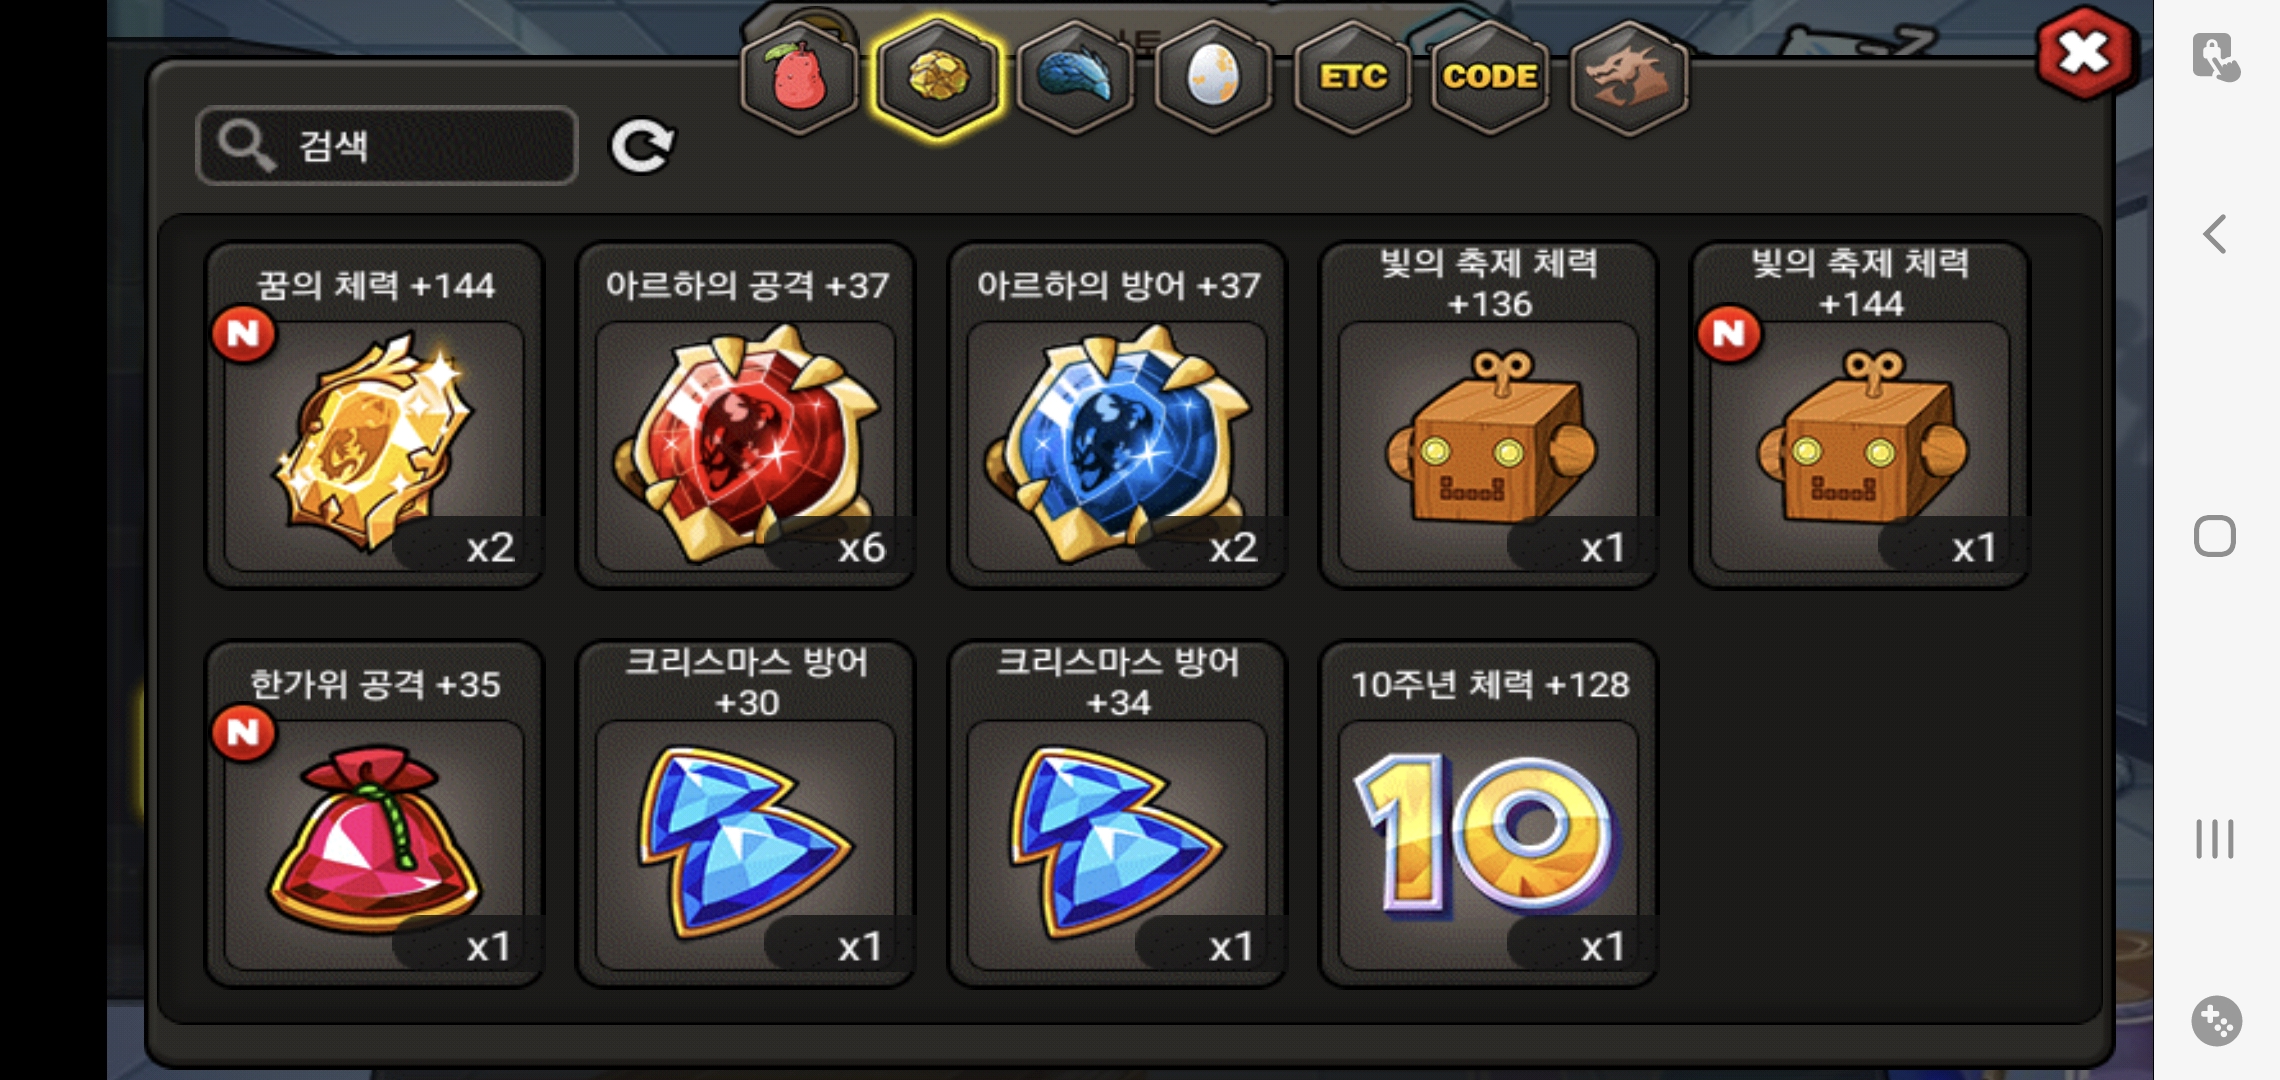The width and height of the screenshot is (2280, 1080).
Task: Open the fruit food category tab
Action: [799, 78]
